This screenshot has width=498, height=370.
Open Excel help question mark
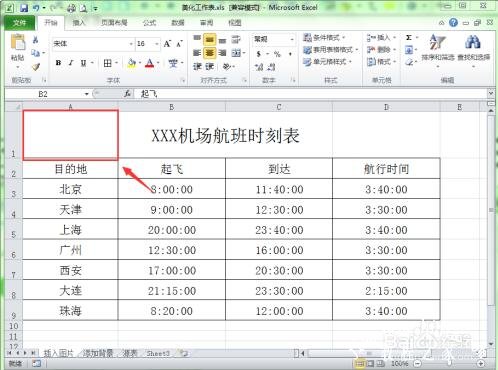pyautogui.click(x=453, y=22)
